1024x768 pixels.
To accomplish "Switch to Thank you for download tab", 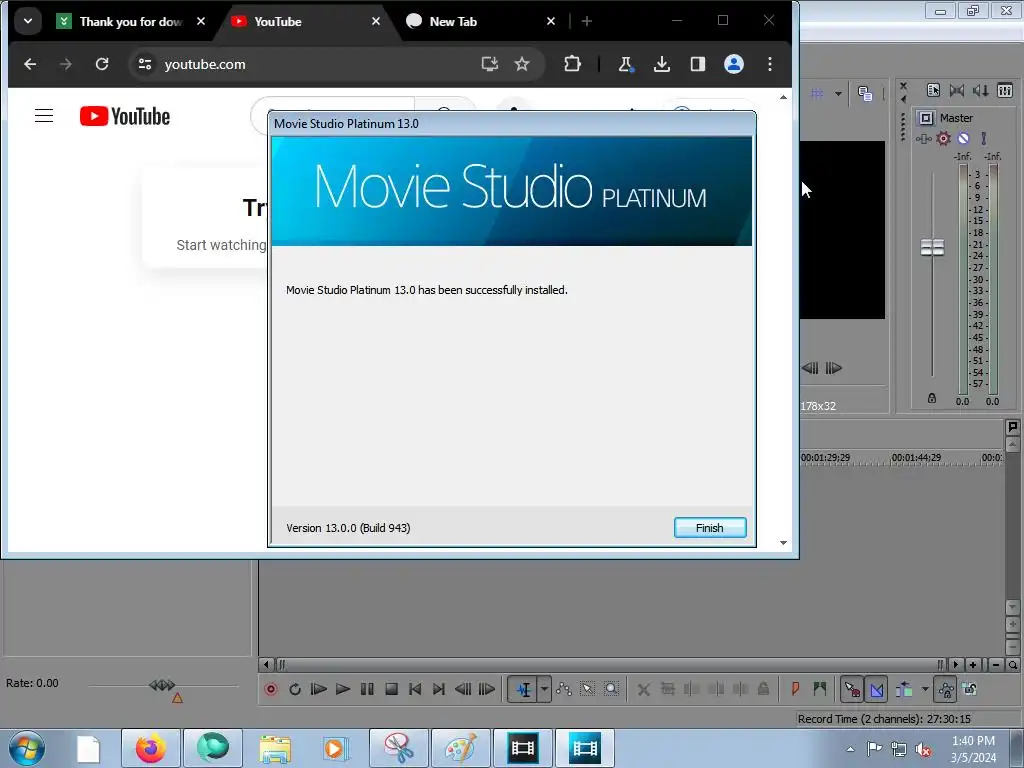I will (130, 22).
